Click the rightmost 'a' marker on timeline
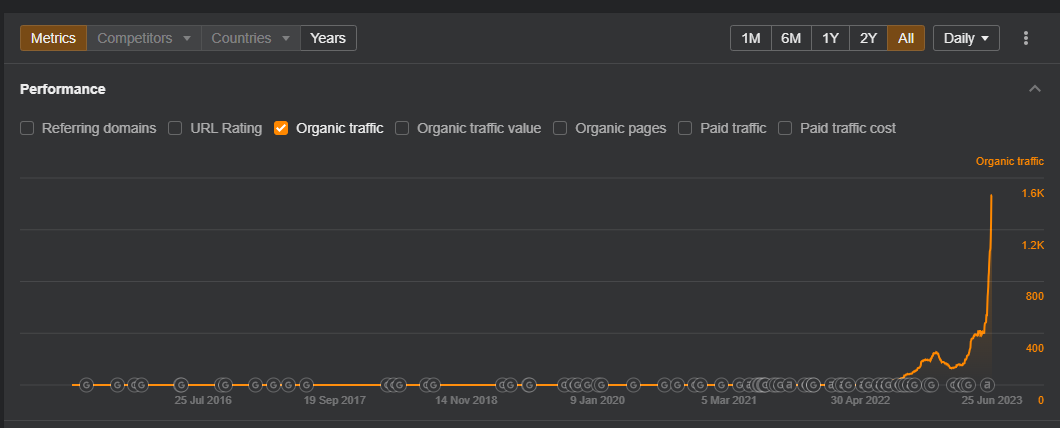This screenshot has height=428, width=1060. pos(987,385)
